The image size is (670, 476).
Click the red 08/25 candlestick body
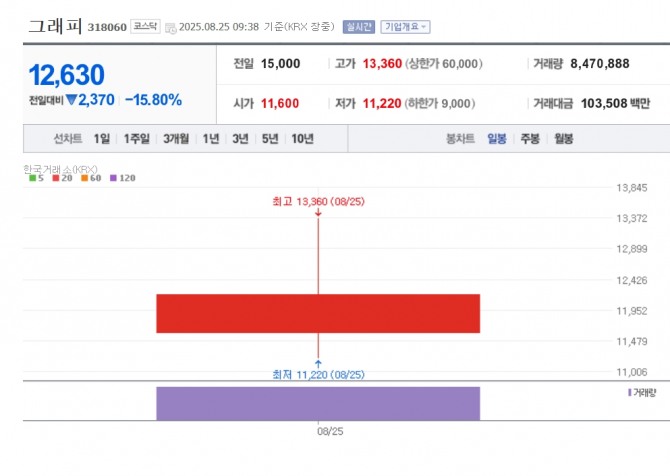[318, 313]
